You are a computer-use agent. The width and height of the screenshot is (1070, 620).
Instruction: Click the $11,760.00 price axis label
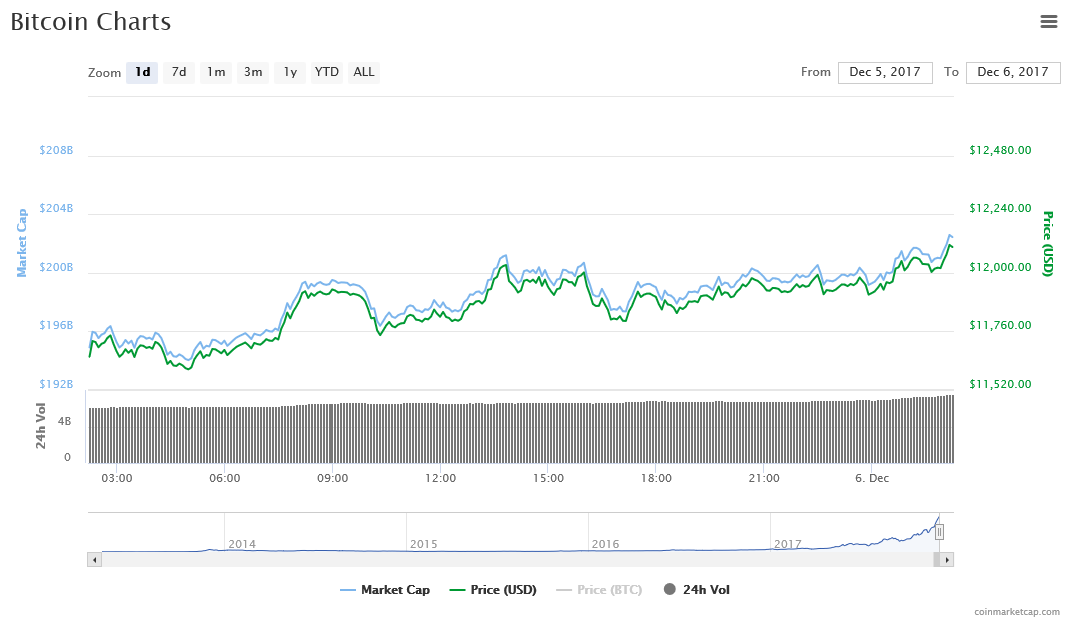pos(1000,325)
